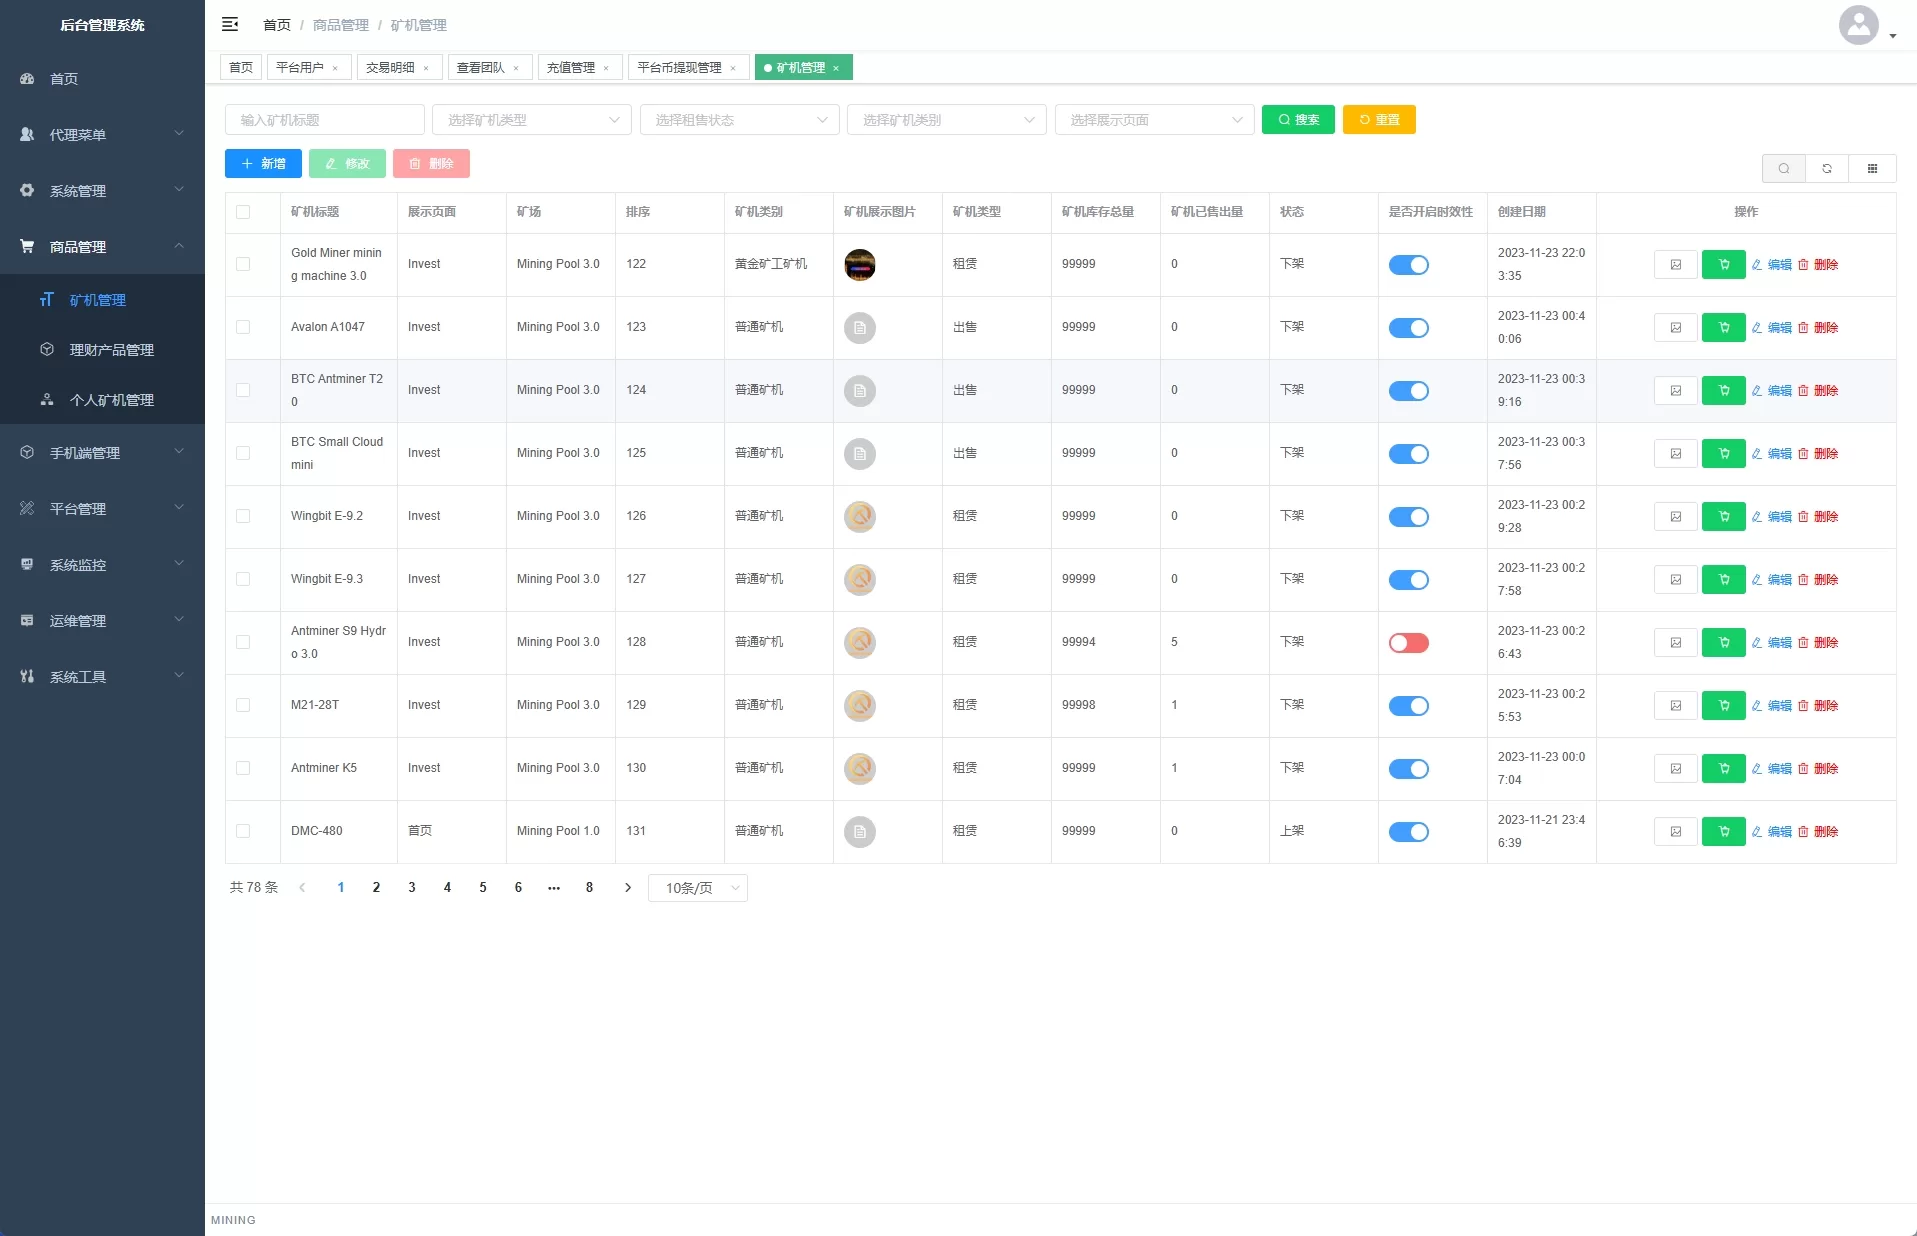Click the green cart icon for Avalon A1047
The width and height of the screenshot is (1917, 1236).
[1723, 328]
